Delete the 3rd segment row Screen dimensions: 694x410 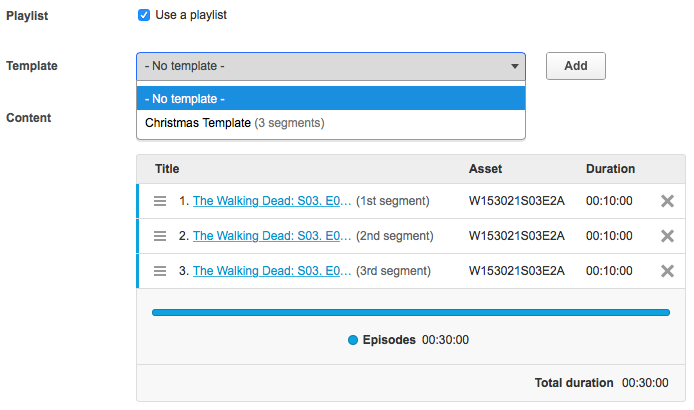pos(668,271)
